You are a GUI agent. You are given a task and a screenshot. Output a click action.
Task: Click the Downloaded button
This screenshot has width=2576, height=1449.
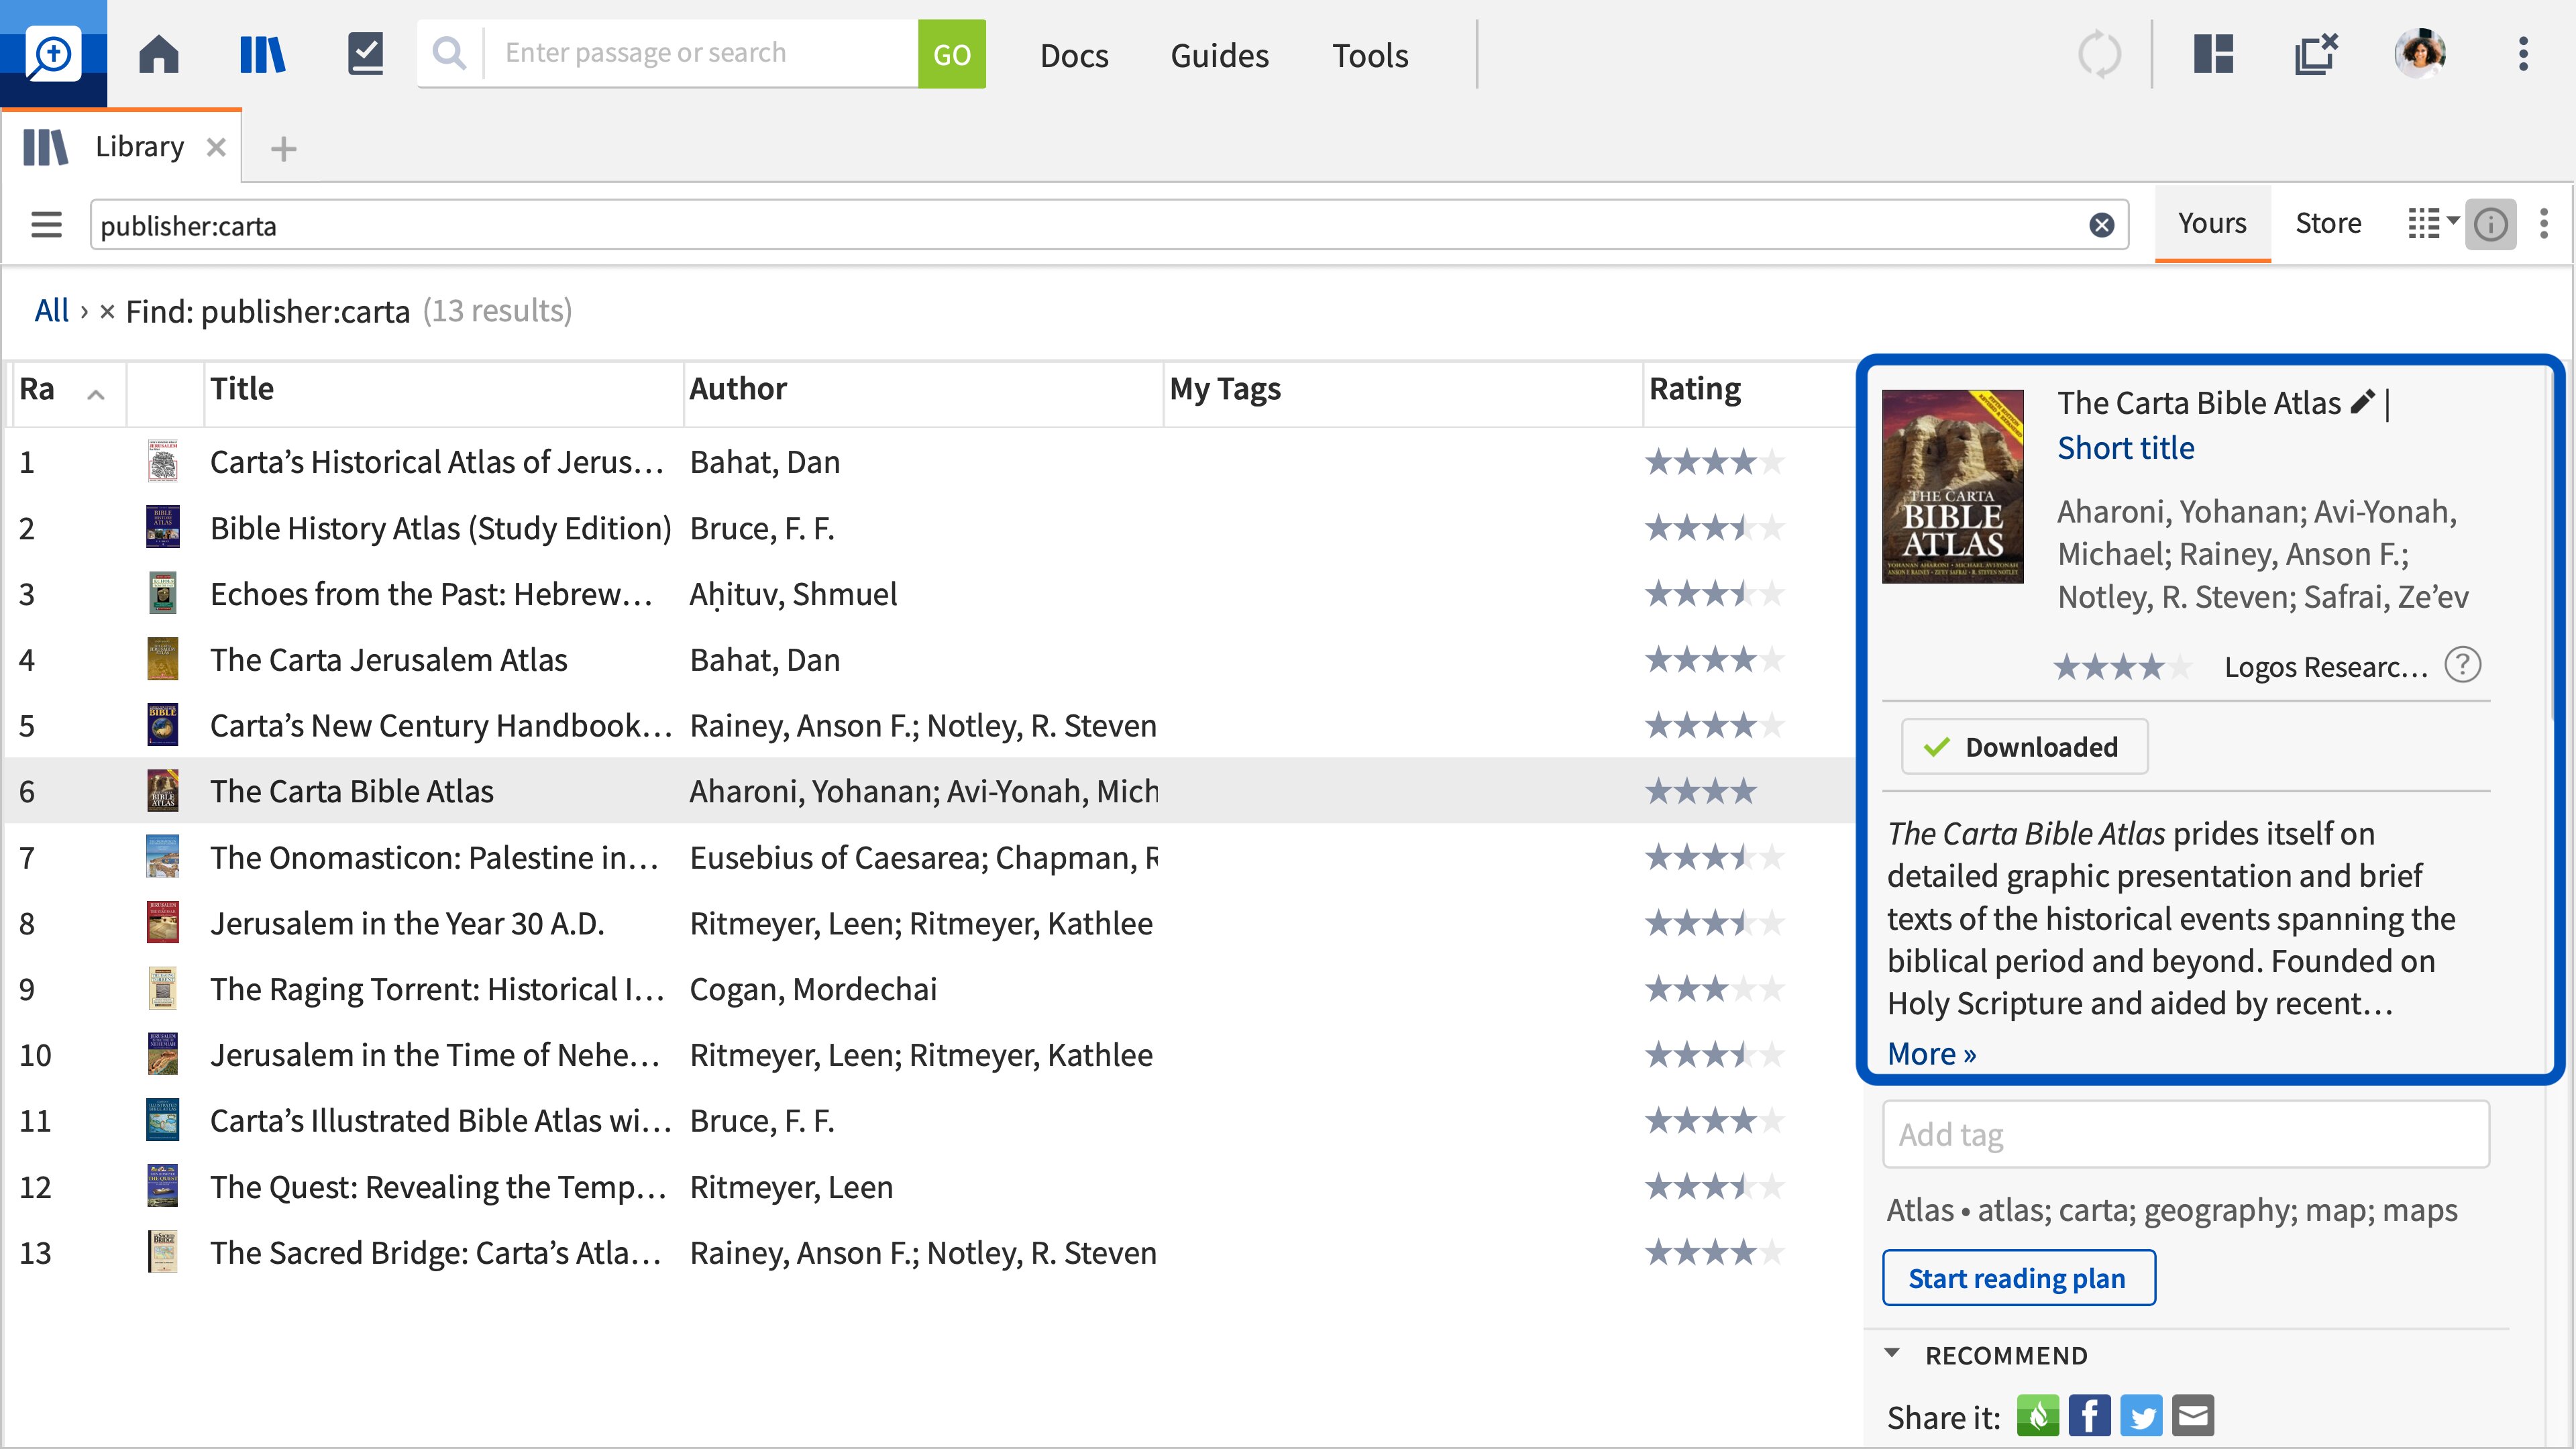pos(2024,746)
